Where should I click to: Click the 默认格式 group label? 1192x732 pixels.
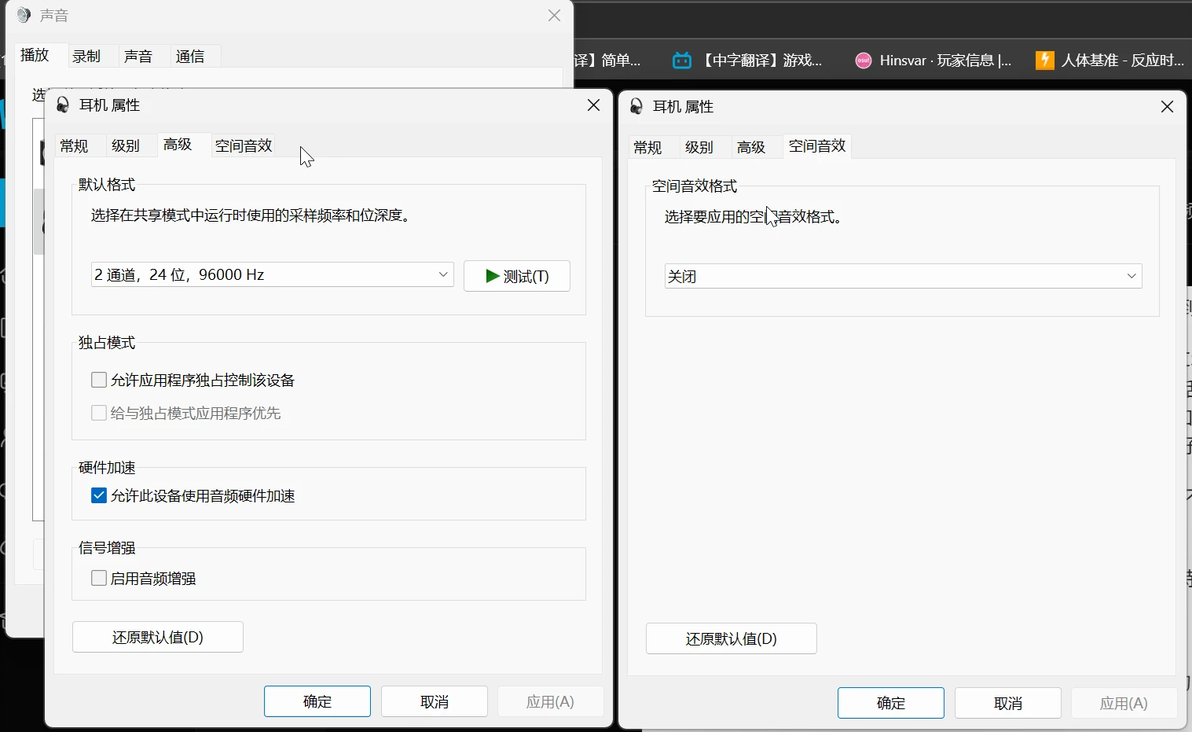click(106, 184)
